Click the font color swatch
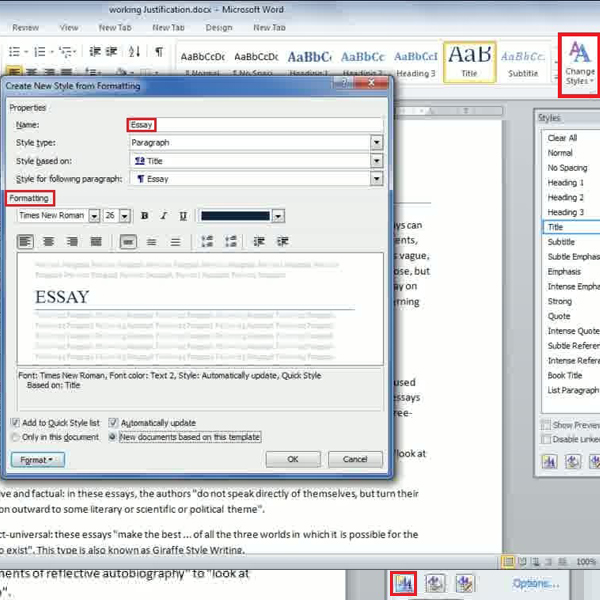Viewport: 600px width, 600px height. [x=235, y=216]
